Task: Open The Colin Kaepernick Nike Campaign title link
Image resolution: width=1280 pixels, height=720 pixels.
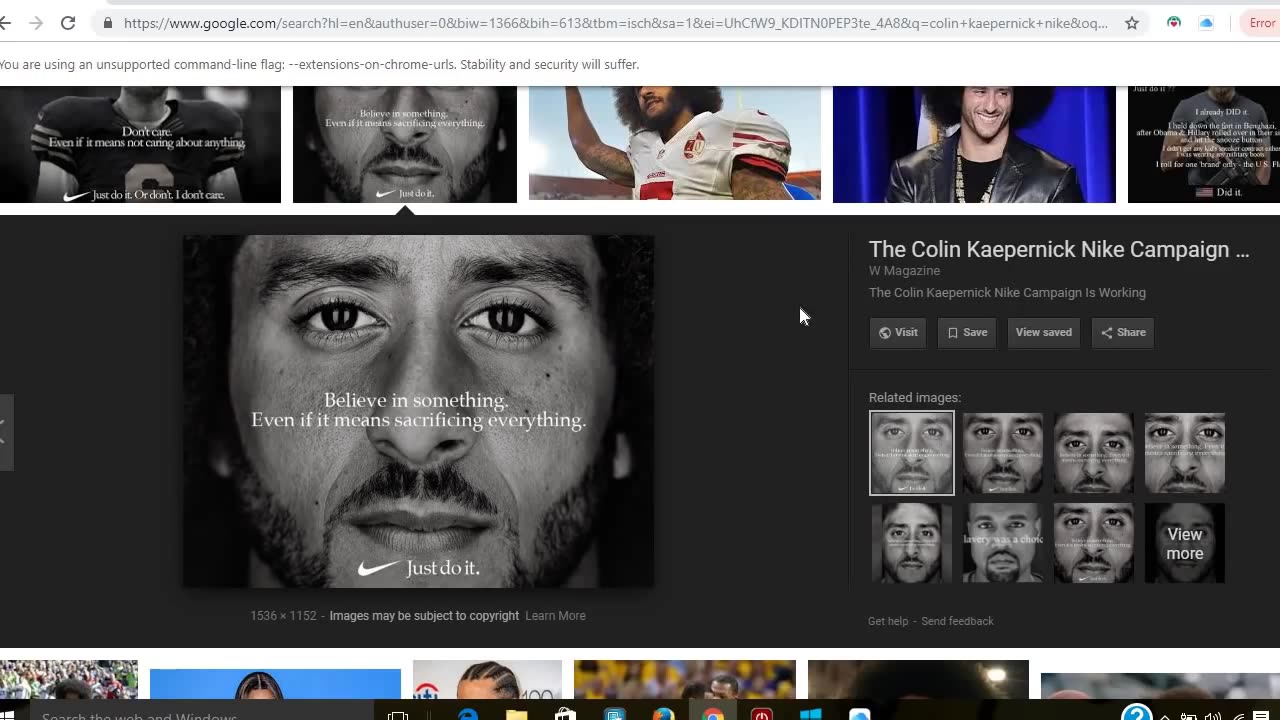Action: 1059,250
